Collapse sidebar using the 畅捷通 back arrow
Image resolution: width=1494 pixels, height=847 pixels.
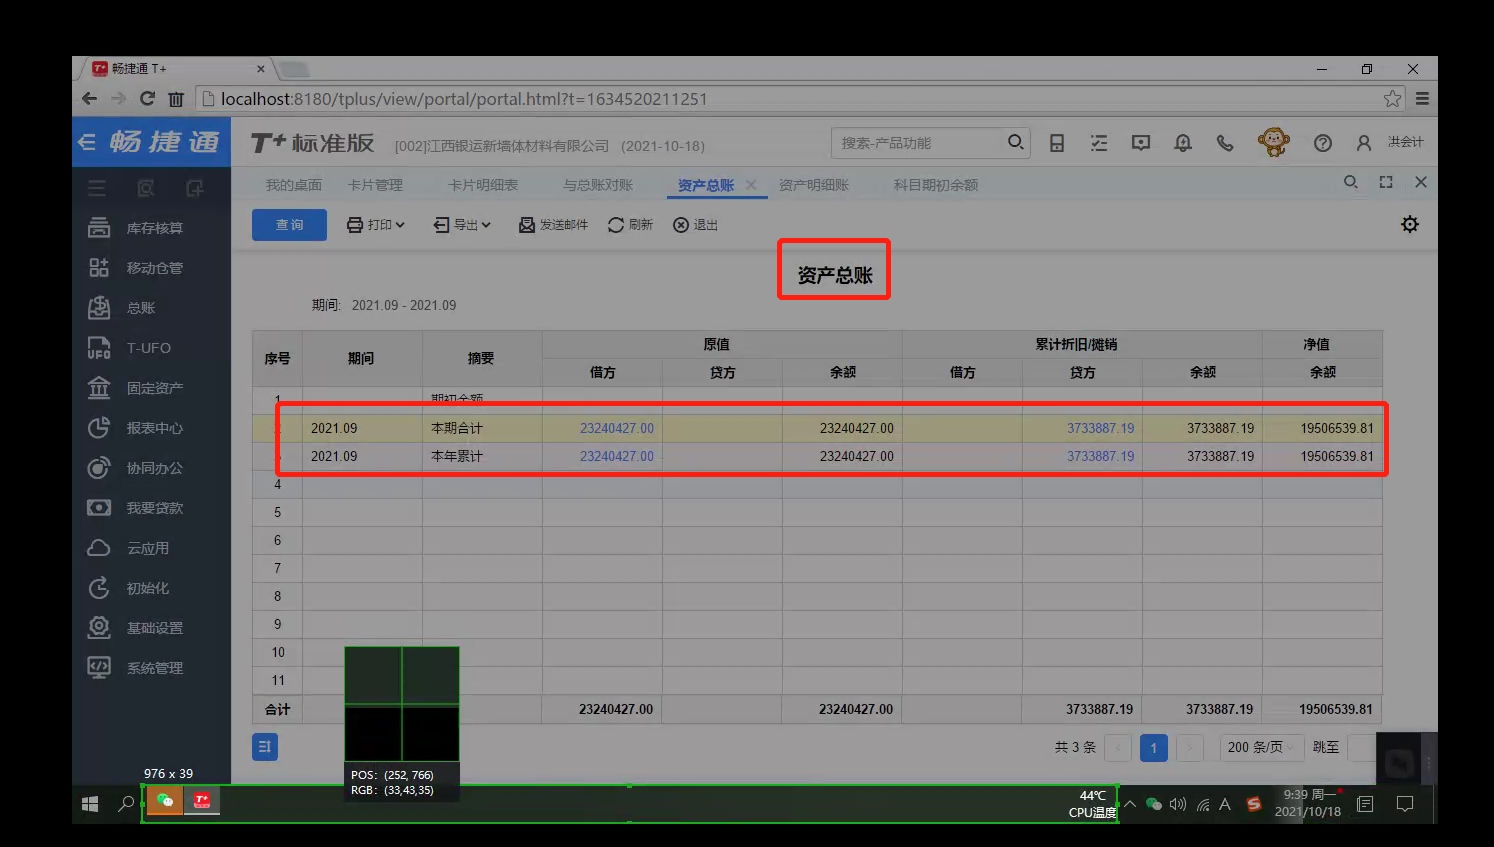88,142
